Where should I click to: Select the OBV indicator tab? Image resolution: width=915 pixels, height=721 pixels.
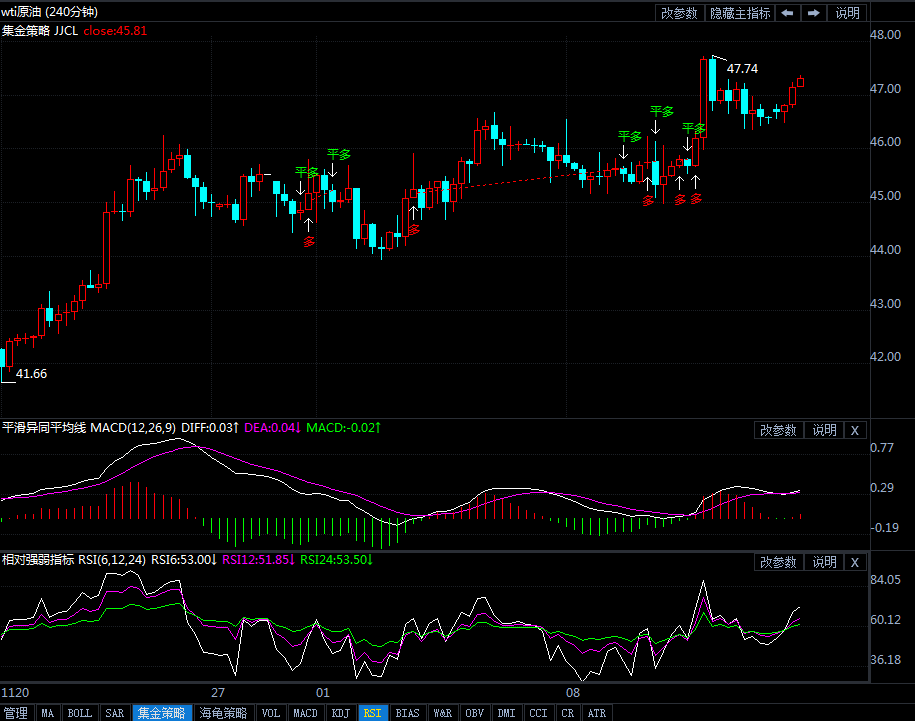[474, 713]
